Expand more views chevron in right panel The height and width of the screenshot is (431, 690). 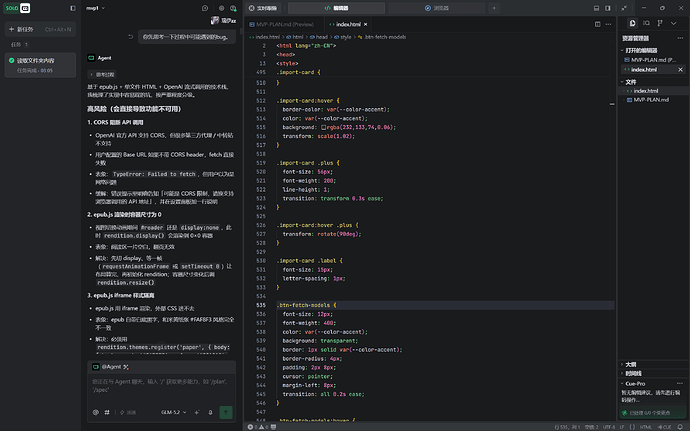674,23
